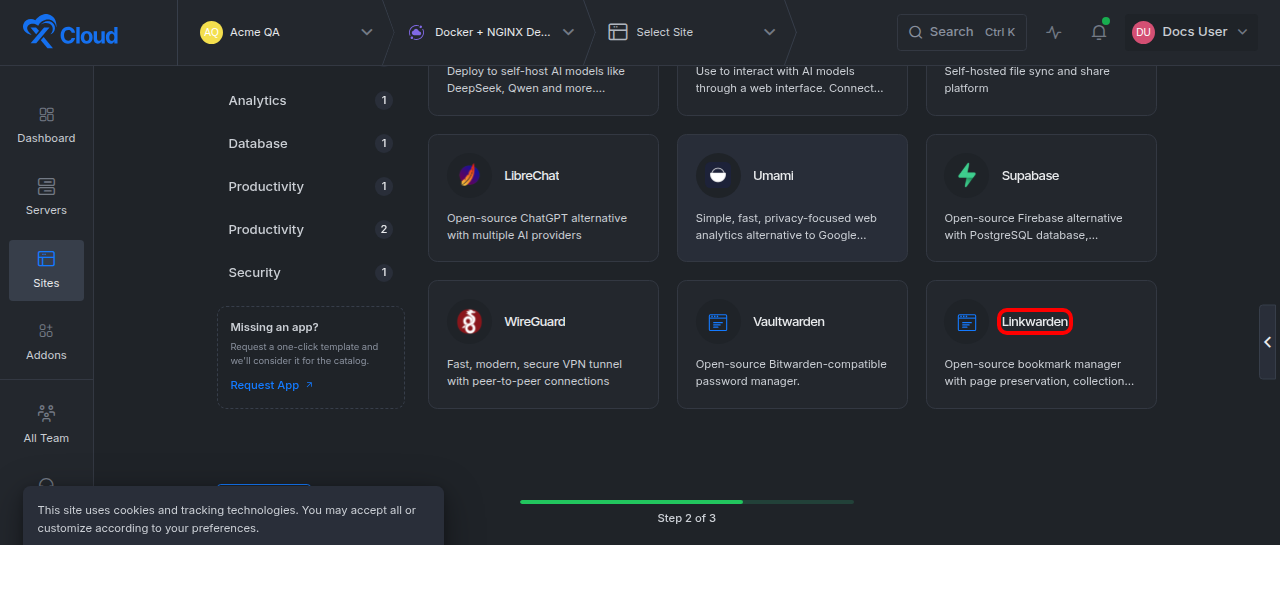Click 'Request a one-click template' text
Screen dimensions: 1280x609
tap(304, 354)
